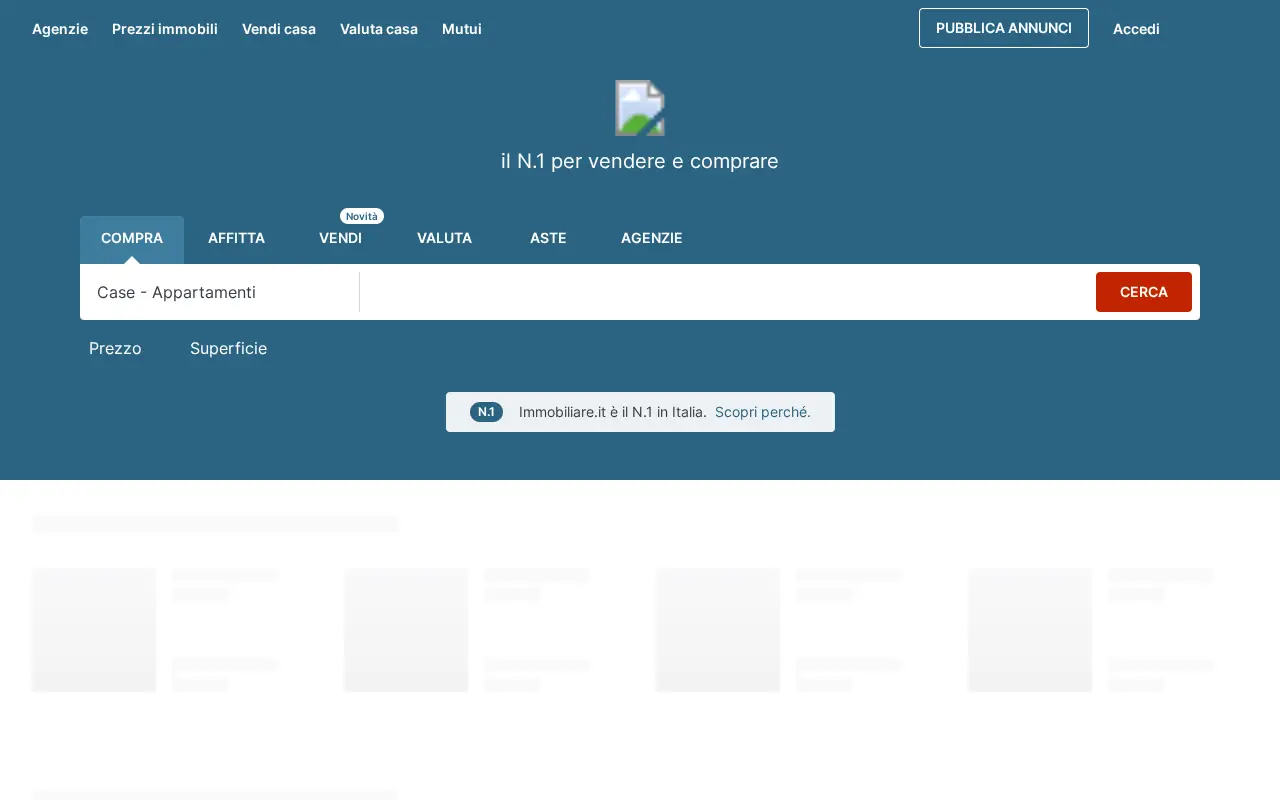
Task: Click the first listing thumbnail placeholder
Action: tap(94, 630)
